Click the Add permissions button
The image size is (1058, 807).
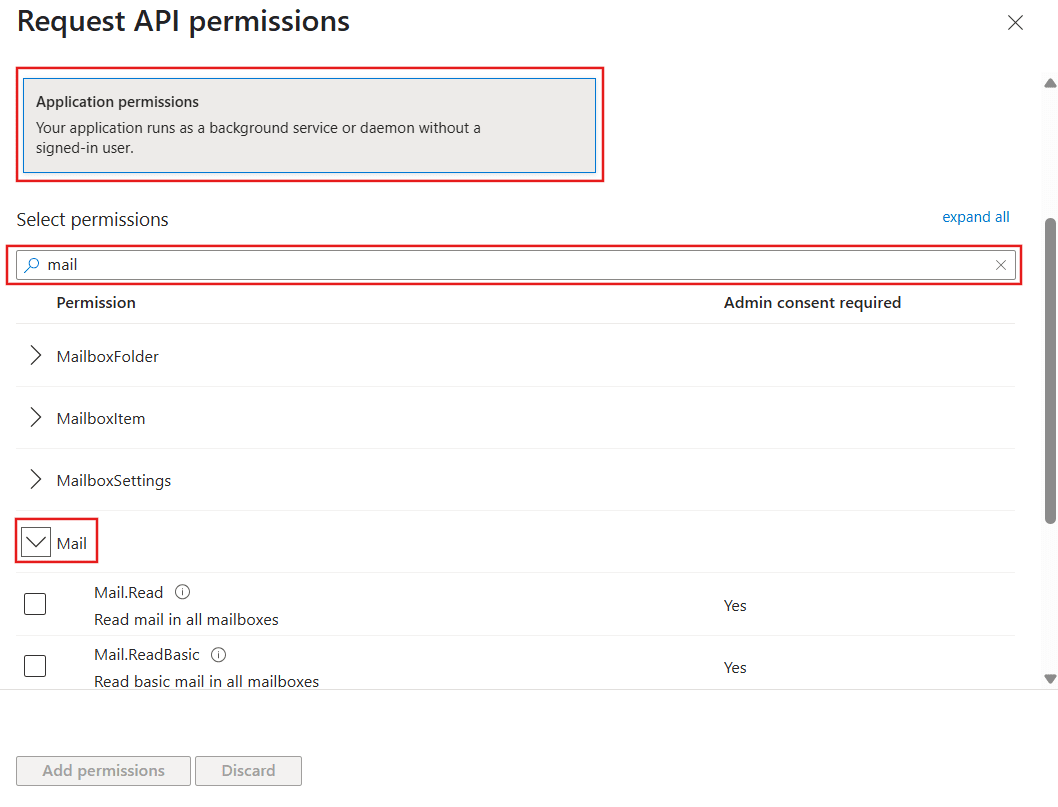click(x=103, y=771)
